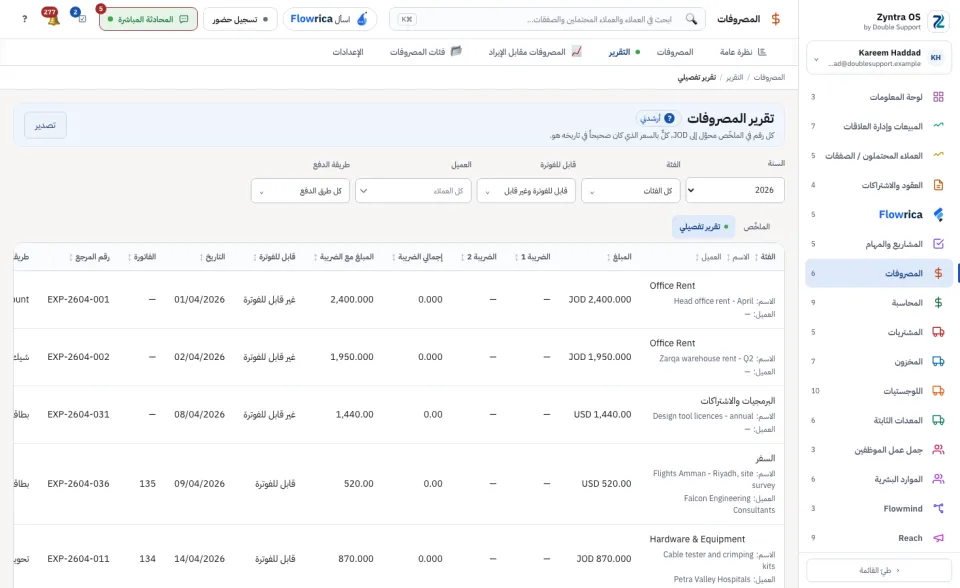
Task: Click the global search input field
Action: coord(547,19)
